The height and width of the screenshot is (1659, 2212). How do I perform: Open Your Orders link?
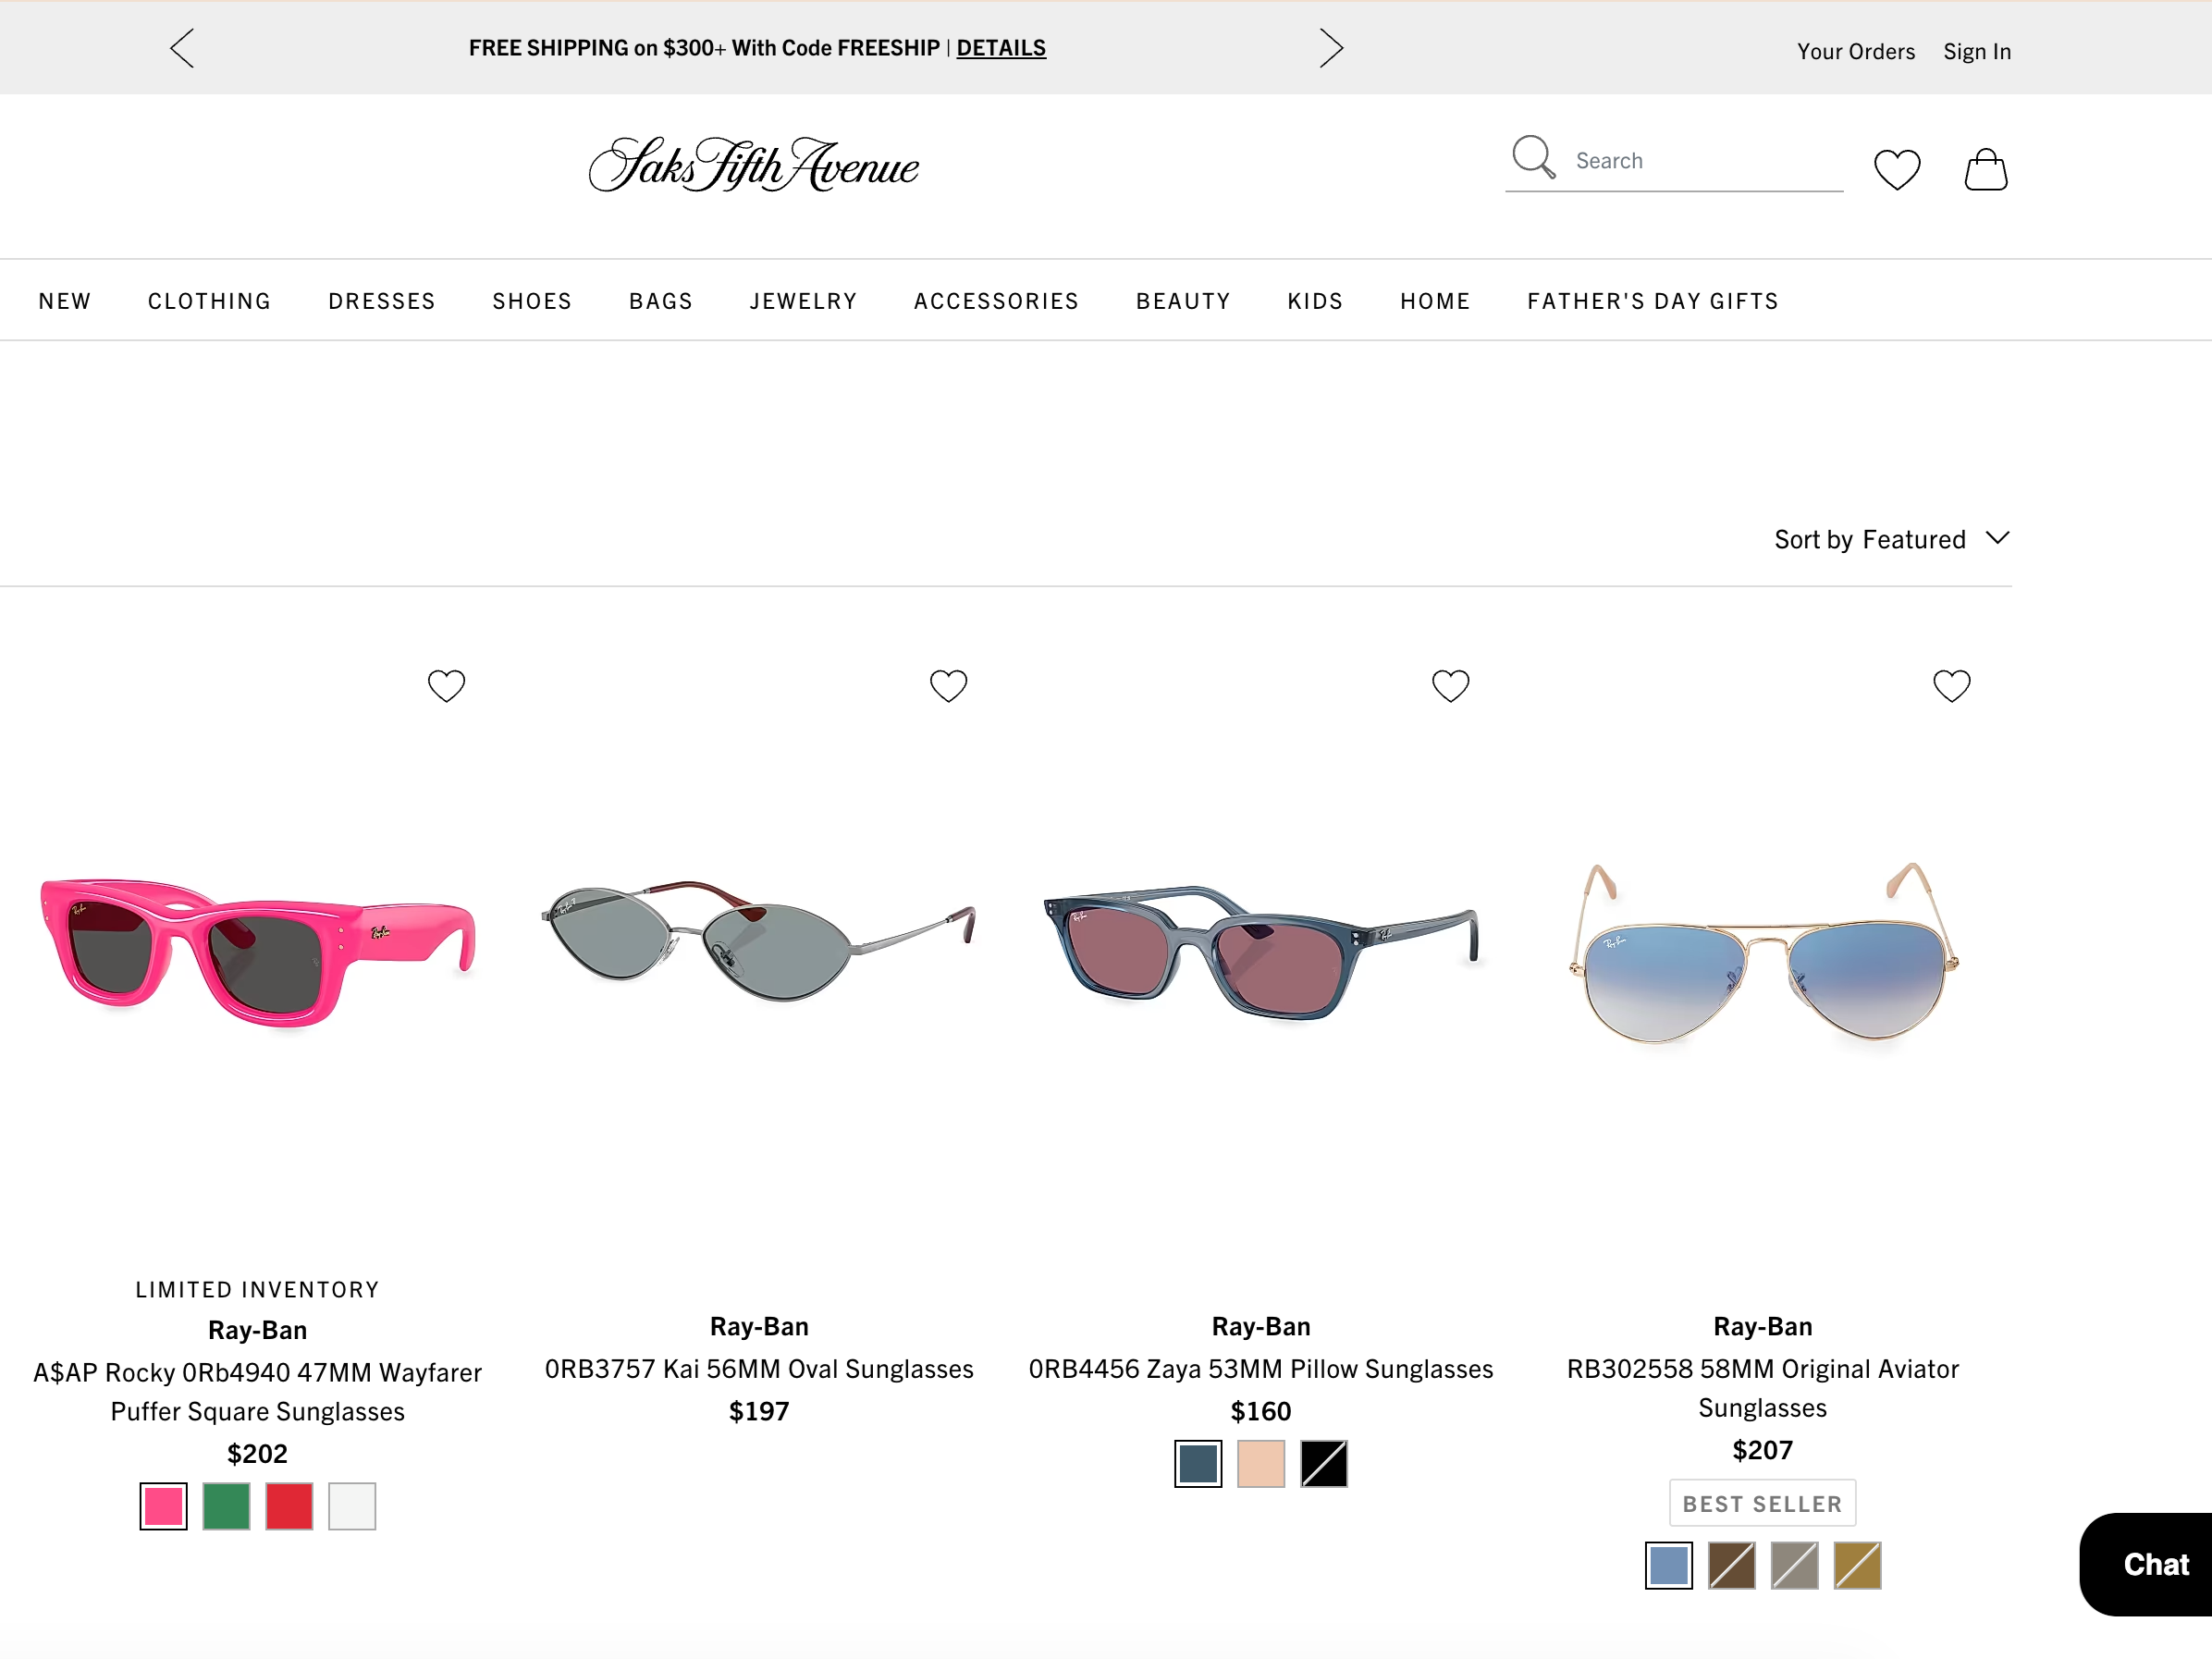pos(1856,51)
